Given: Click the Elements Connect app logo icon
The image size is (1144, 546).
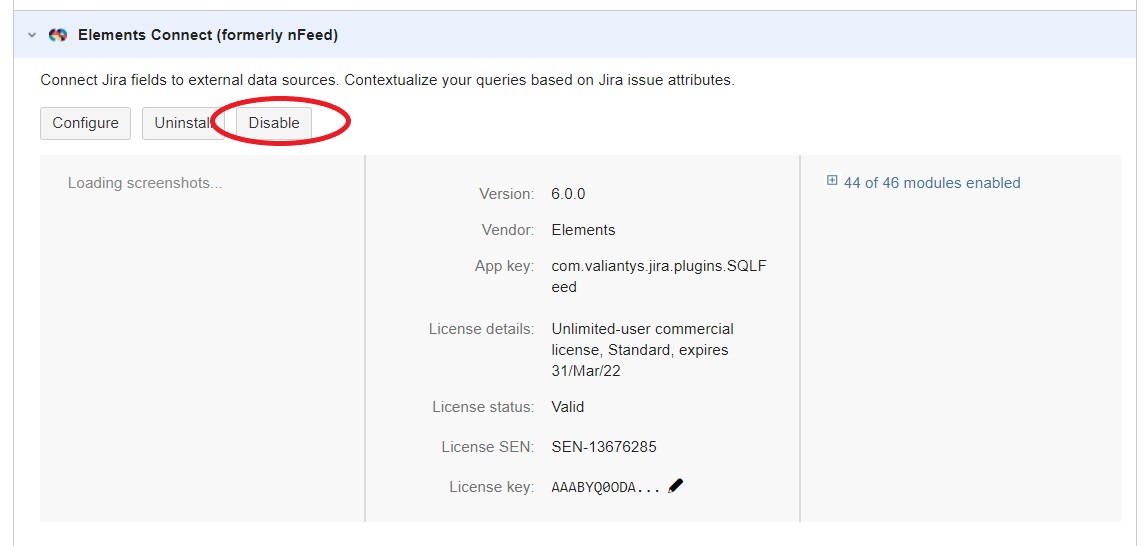Looking at the screenshot, I should click(58, 35).
